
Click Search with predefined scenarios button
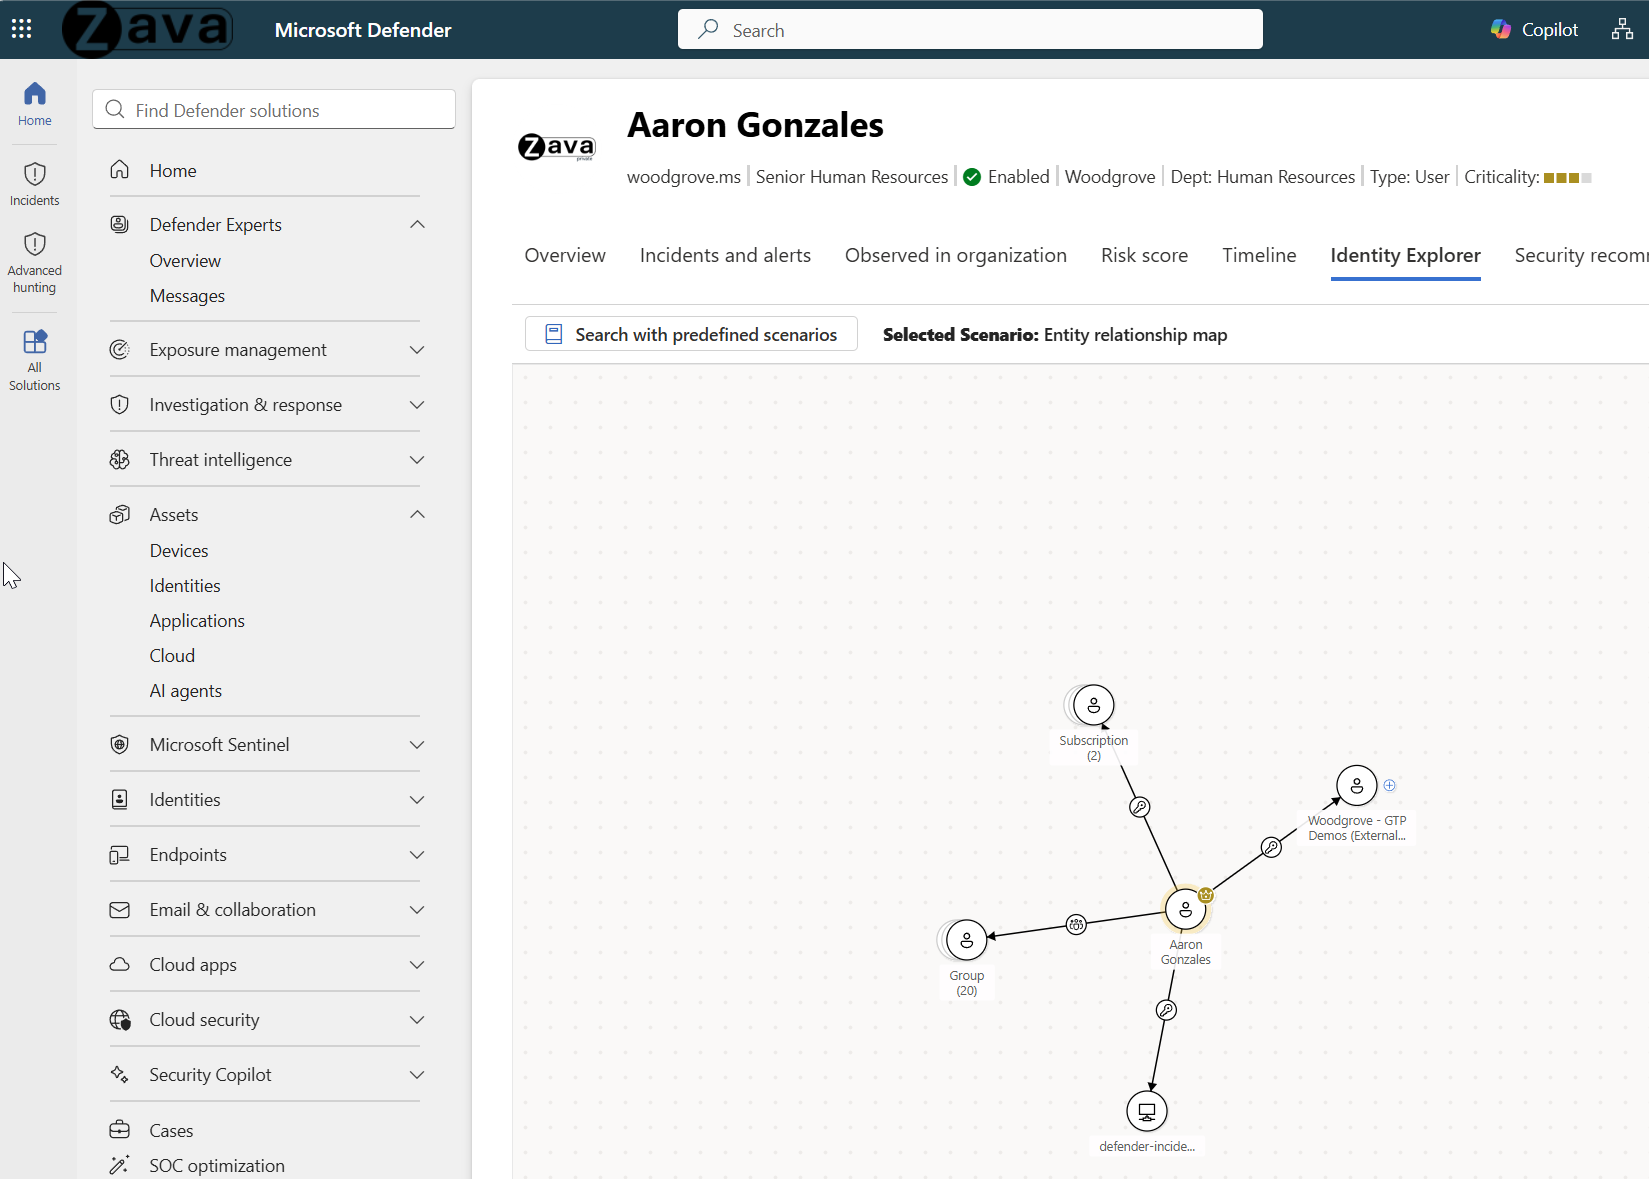pos(691,334)
